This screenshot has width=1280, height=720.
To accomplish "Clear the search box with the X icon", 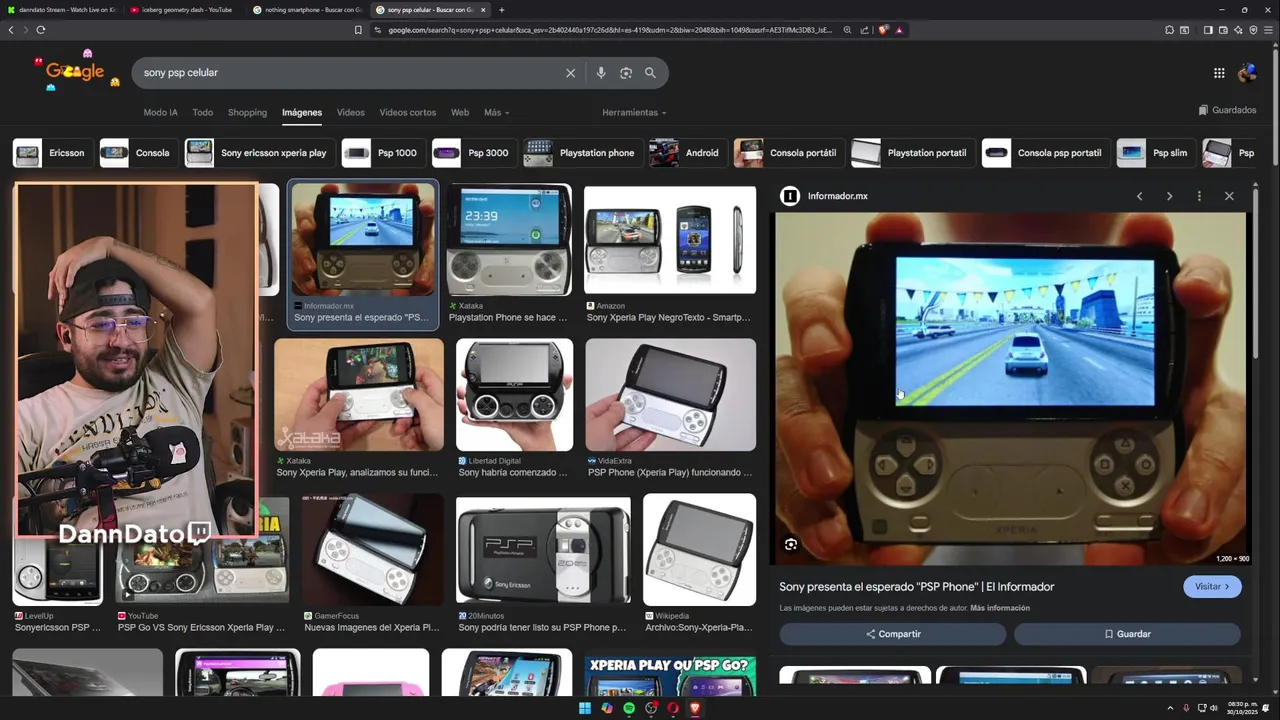I will pos(571,73).
